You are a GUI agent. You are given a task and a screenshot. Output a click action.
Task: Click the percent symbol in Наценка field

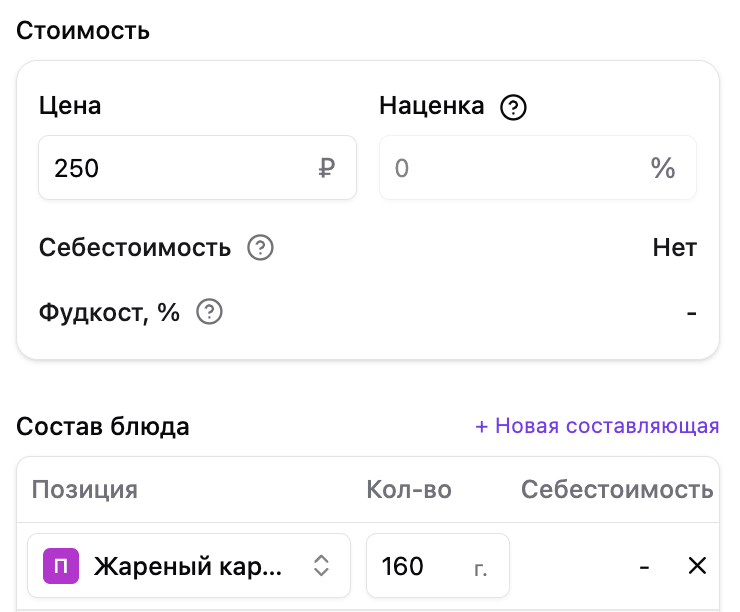pyautogui.click(x=663, y=168)
